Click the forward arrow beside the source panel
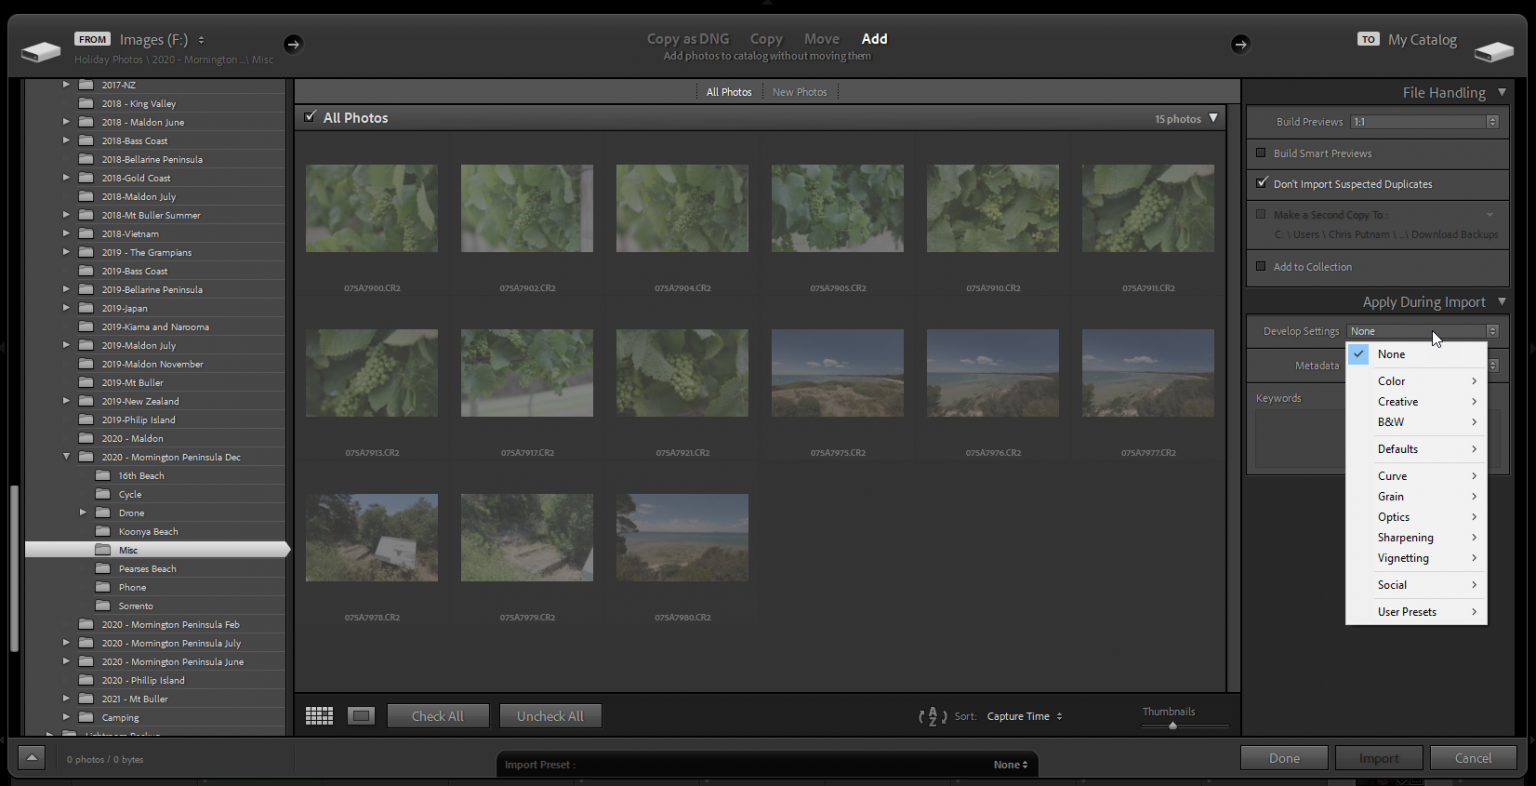Image resolution: width=1536 pixels, height=786 pixels. point(292,44)
